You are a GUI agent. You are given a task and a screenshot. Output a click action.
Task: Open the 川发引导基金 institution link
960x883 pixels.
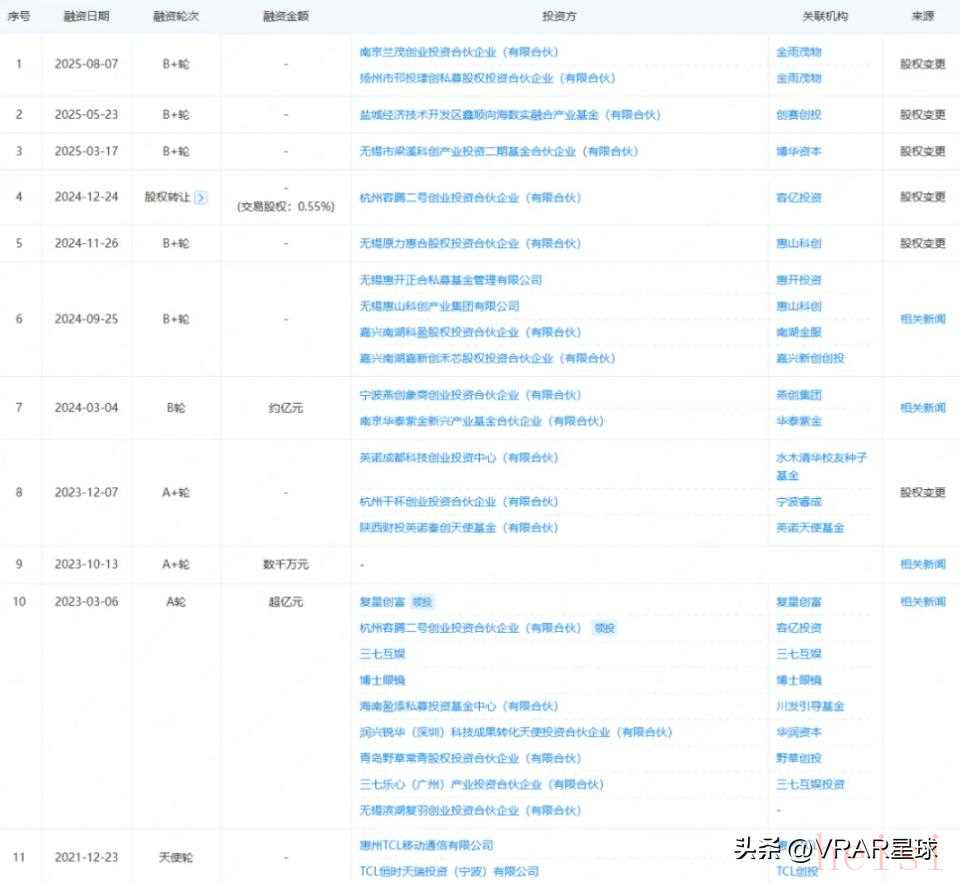pyautogui.click(x=810, y=706)
